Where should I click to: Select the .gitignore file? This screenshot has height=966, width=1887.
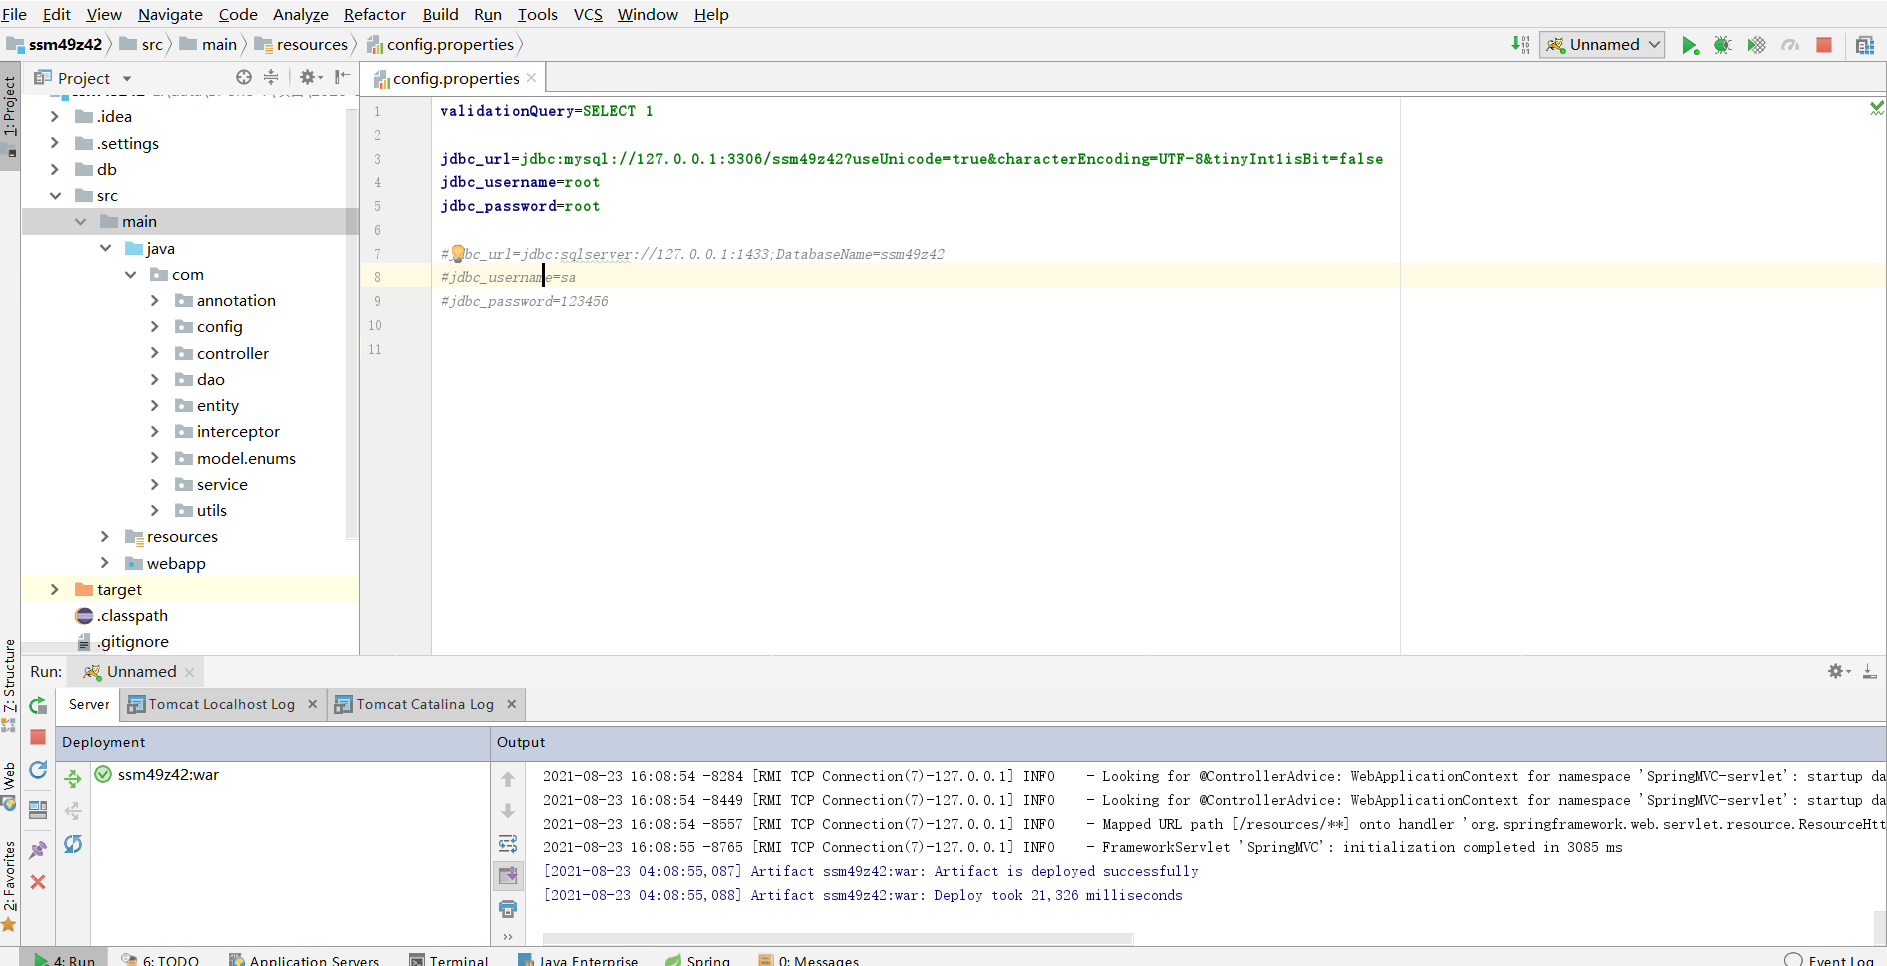tap(133, 641)
